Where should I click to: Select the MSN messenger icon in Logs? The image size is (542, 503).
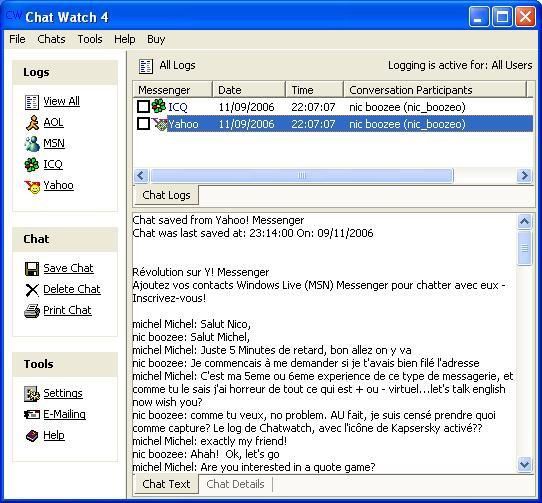[x=32, y=144]
